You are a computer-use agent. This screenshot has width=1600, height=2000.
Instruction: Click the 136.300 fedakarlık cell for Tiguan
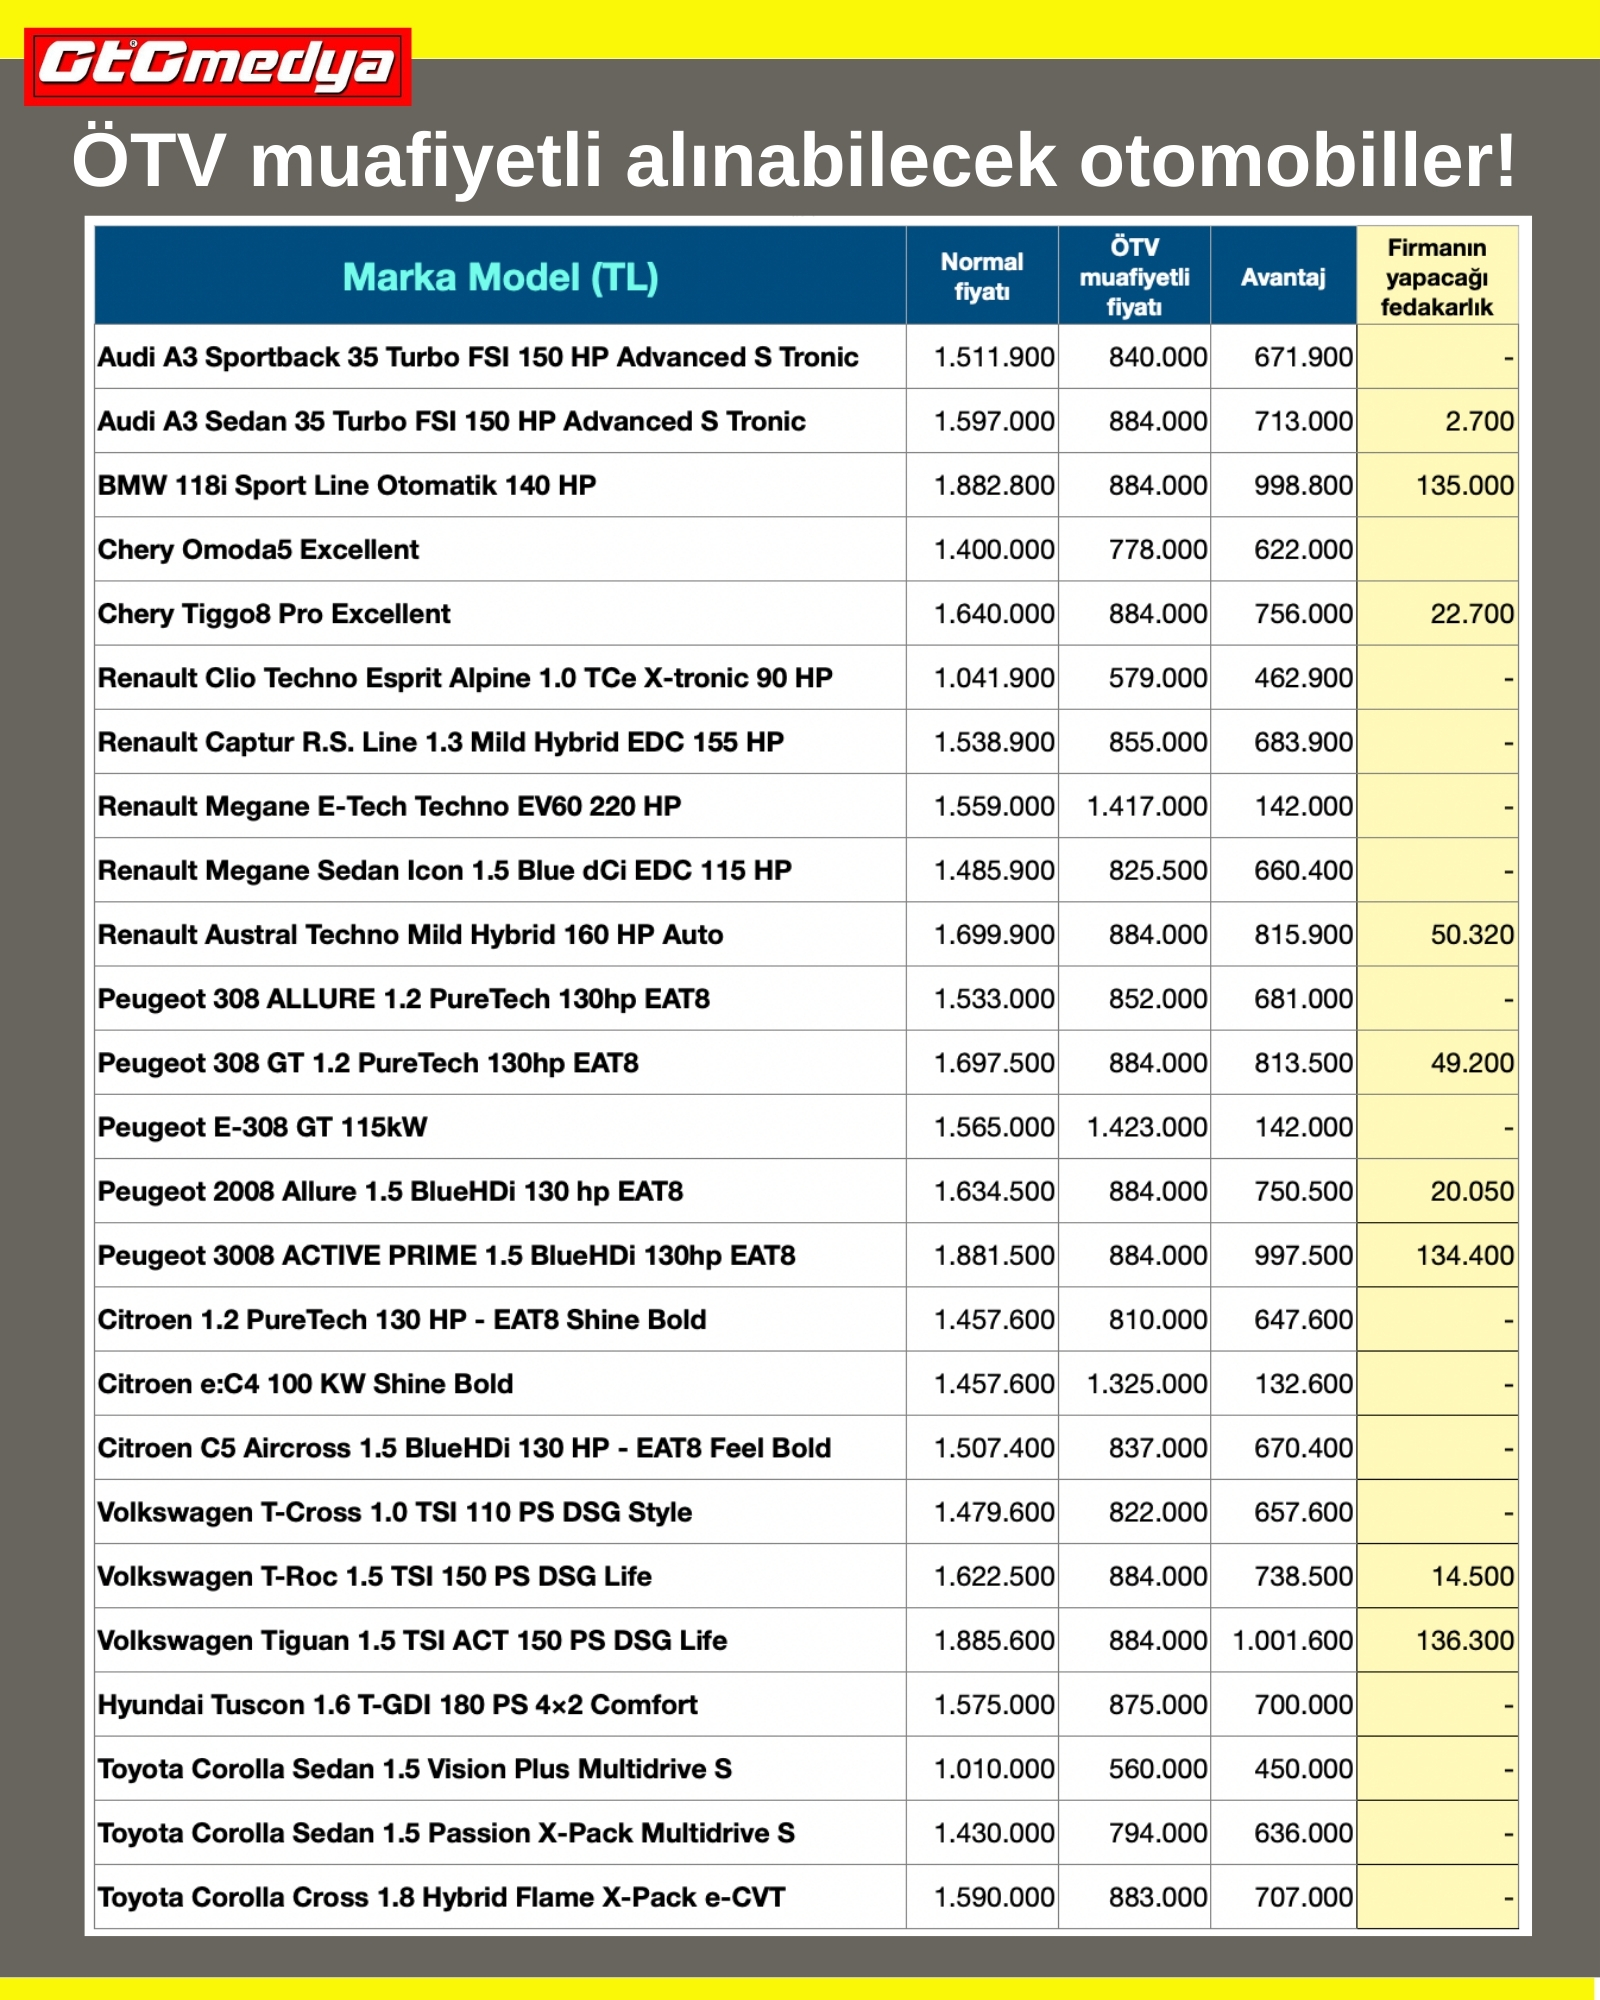click(x=1464, y=1640)
